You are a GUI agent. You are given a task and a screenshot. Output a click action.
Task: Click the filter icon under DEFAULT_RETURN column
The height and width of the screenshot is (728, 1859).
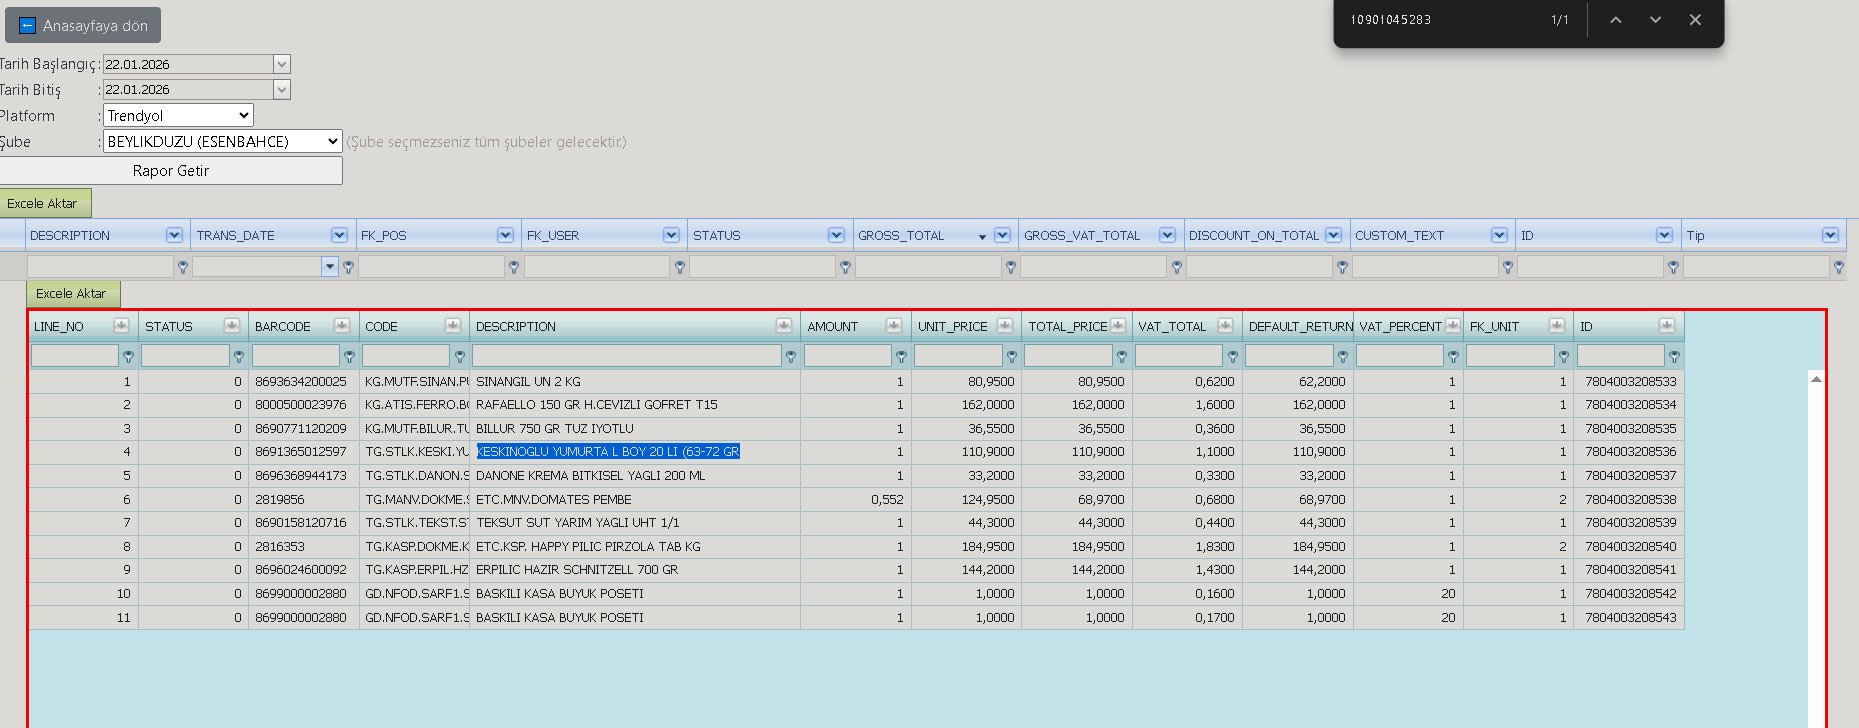click(1343, 356)
